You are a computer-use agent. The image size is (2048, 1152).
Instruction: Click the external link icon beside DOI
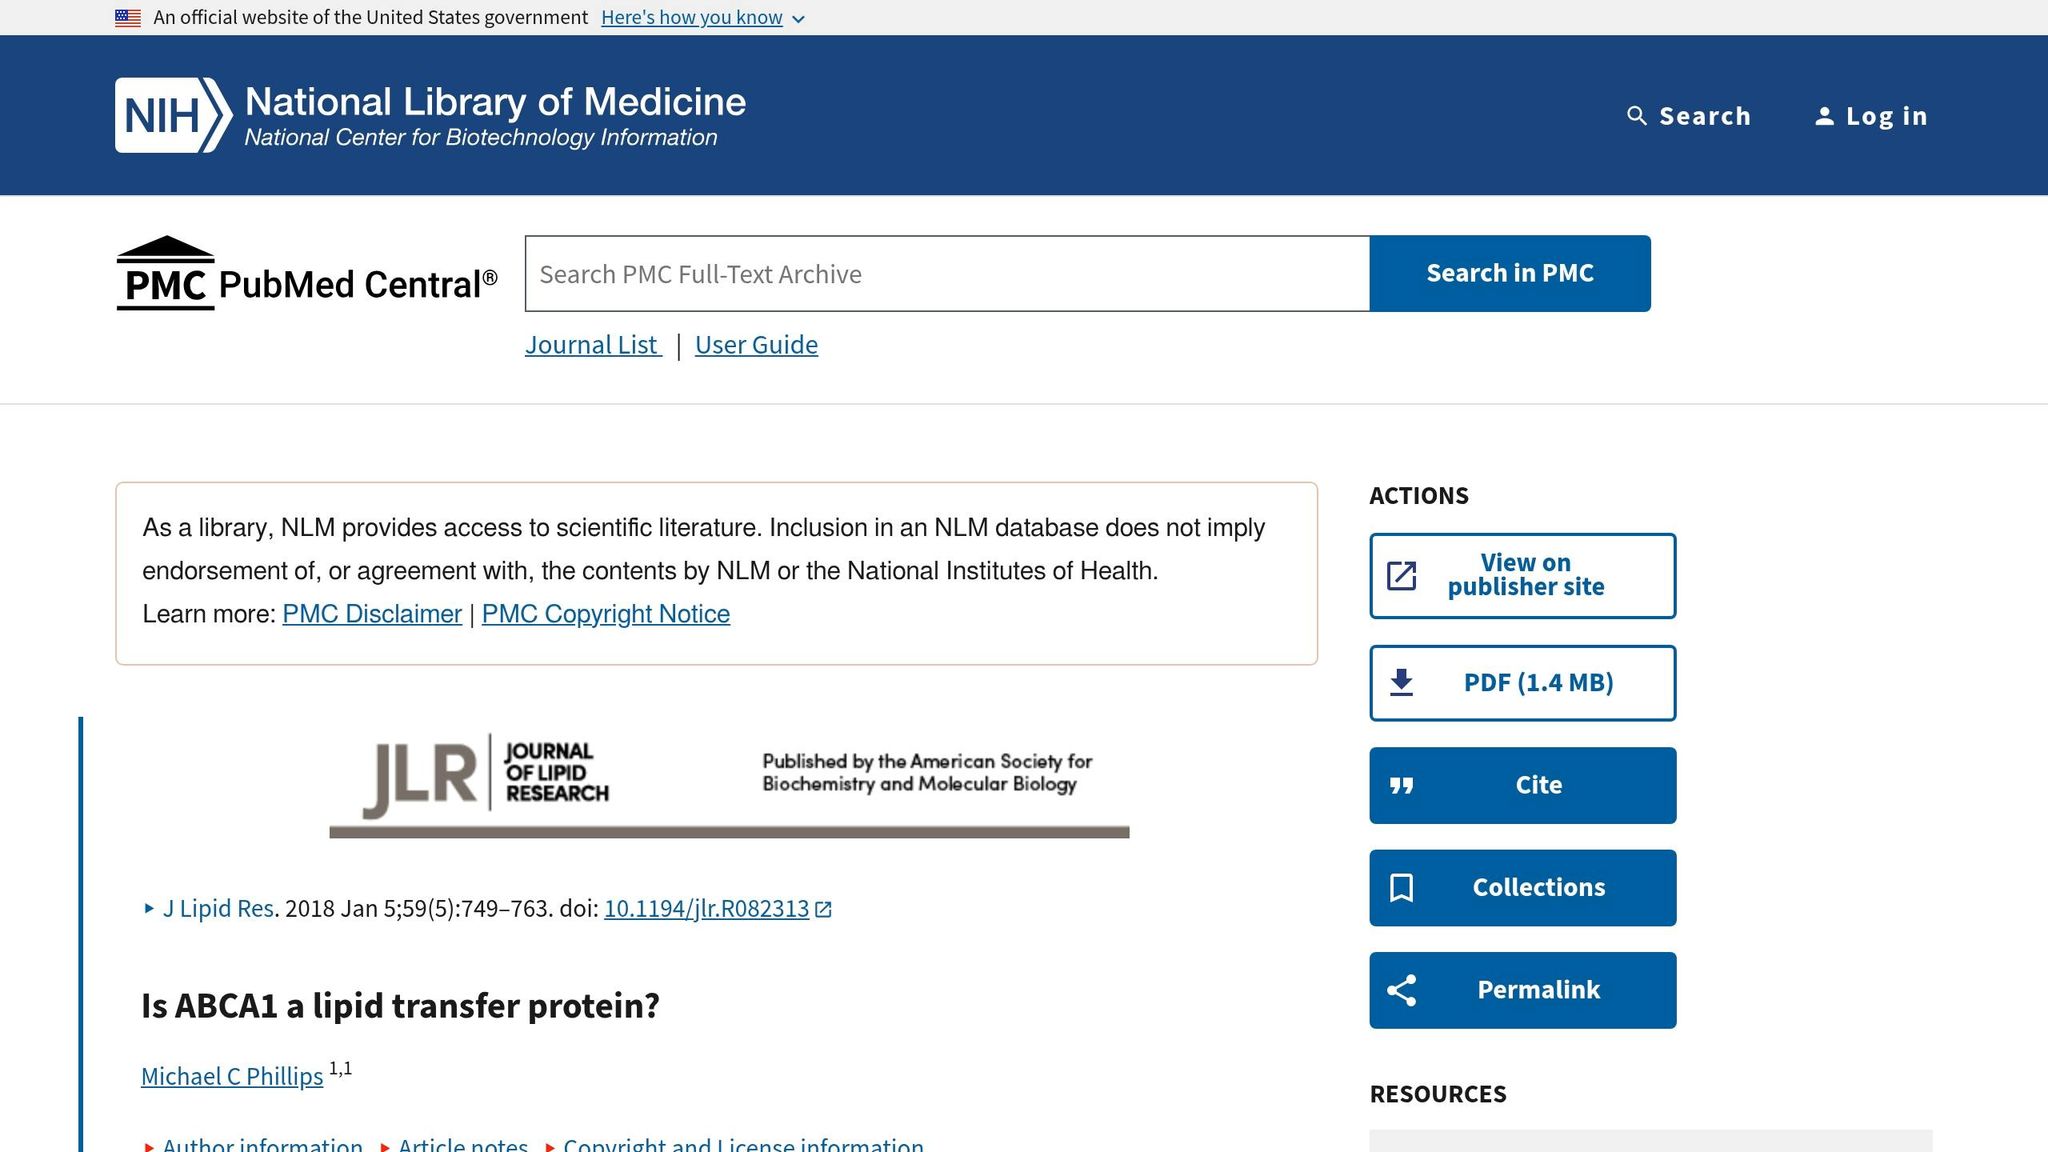[x=823, y=909]
